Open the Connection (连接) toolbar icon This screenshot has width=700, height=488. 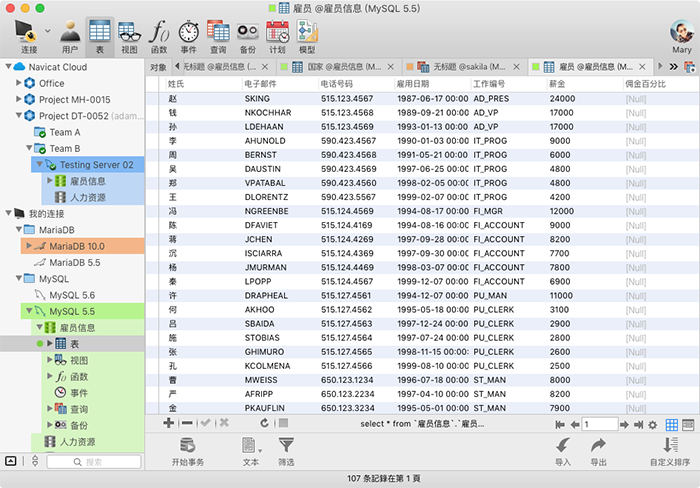[x=25, y=37]
